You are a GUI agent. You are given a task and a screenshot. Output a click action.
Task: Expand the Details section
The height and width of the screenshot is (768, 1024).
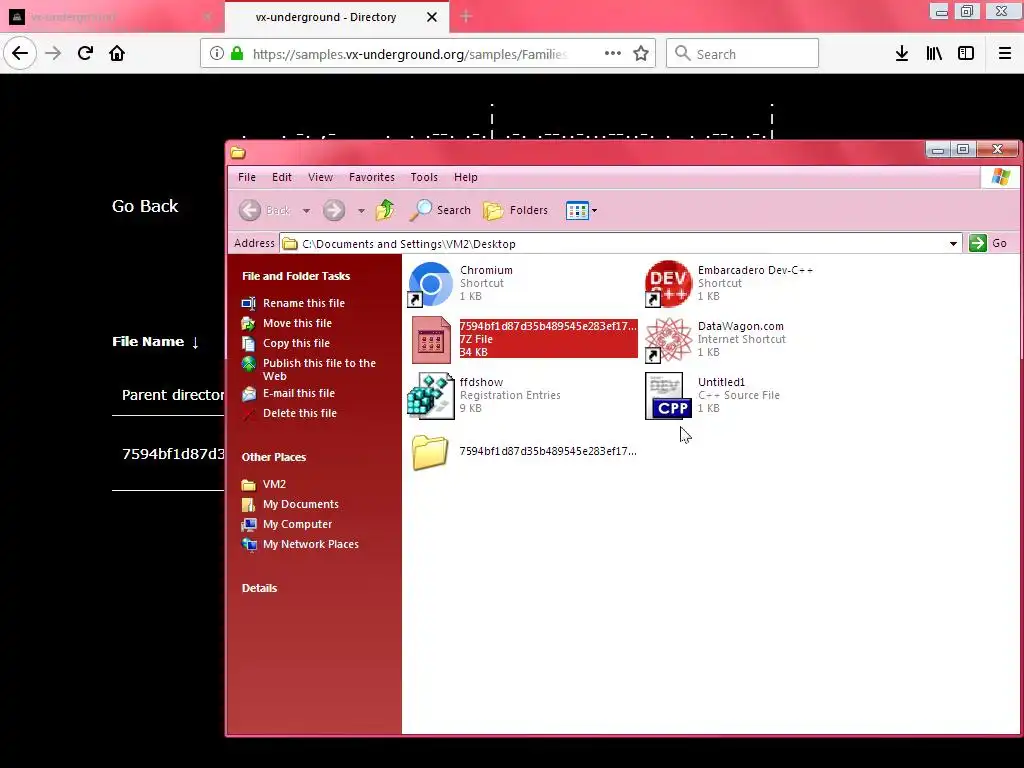point(259,588)
